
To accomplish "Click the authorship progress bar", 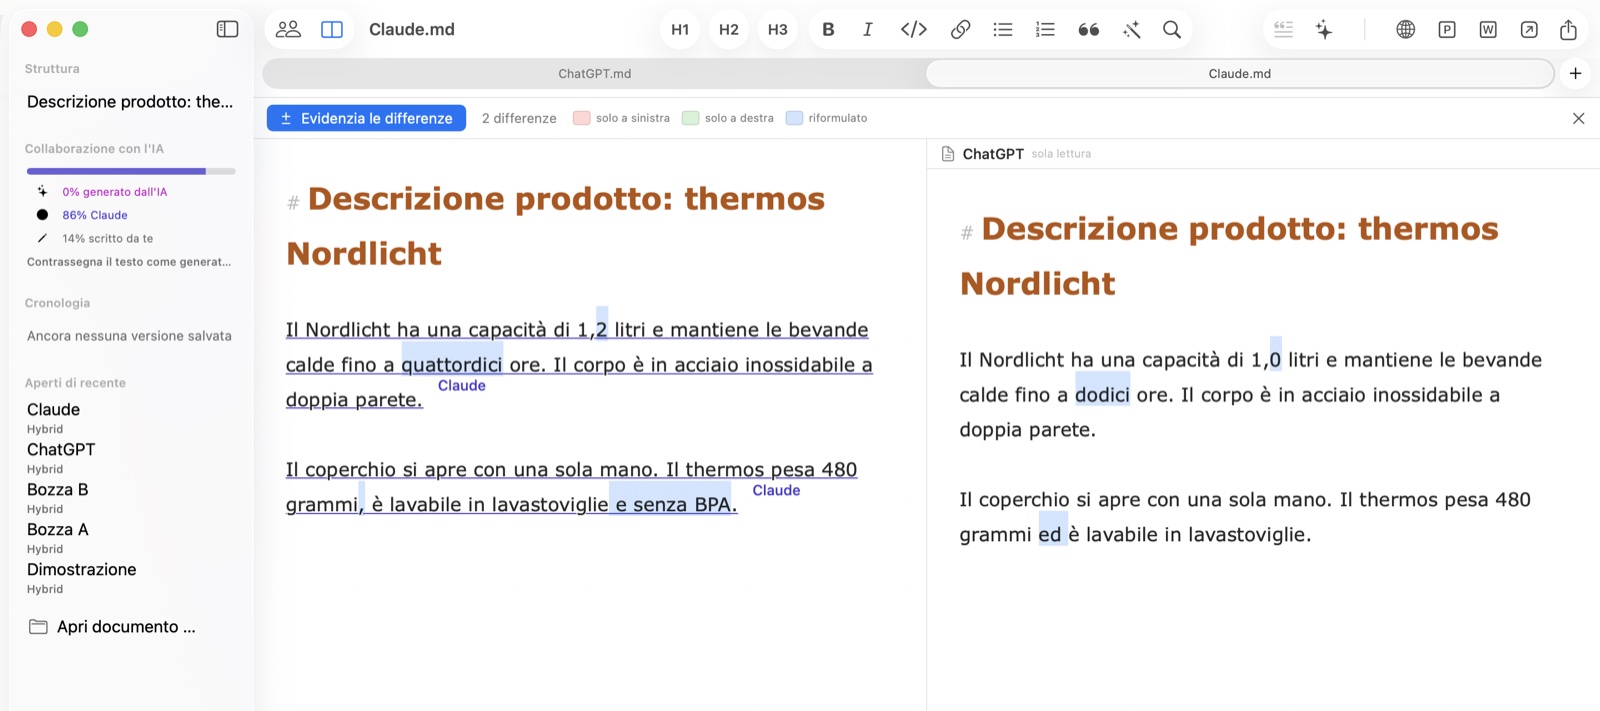I will click(x=131, y=171).
